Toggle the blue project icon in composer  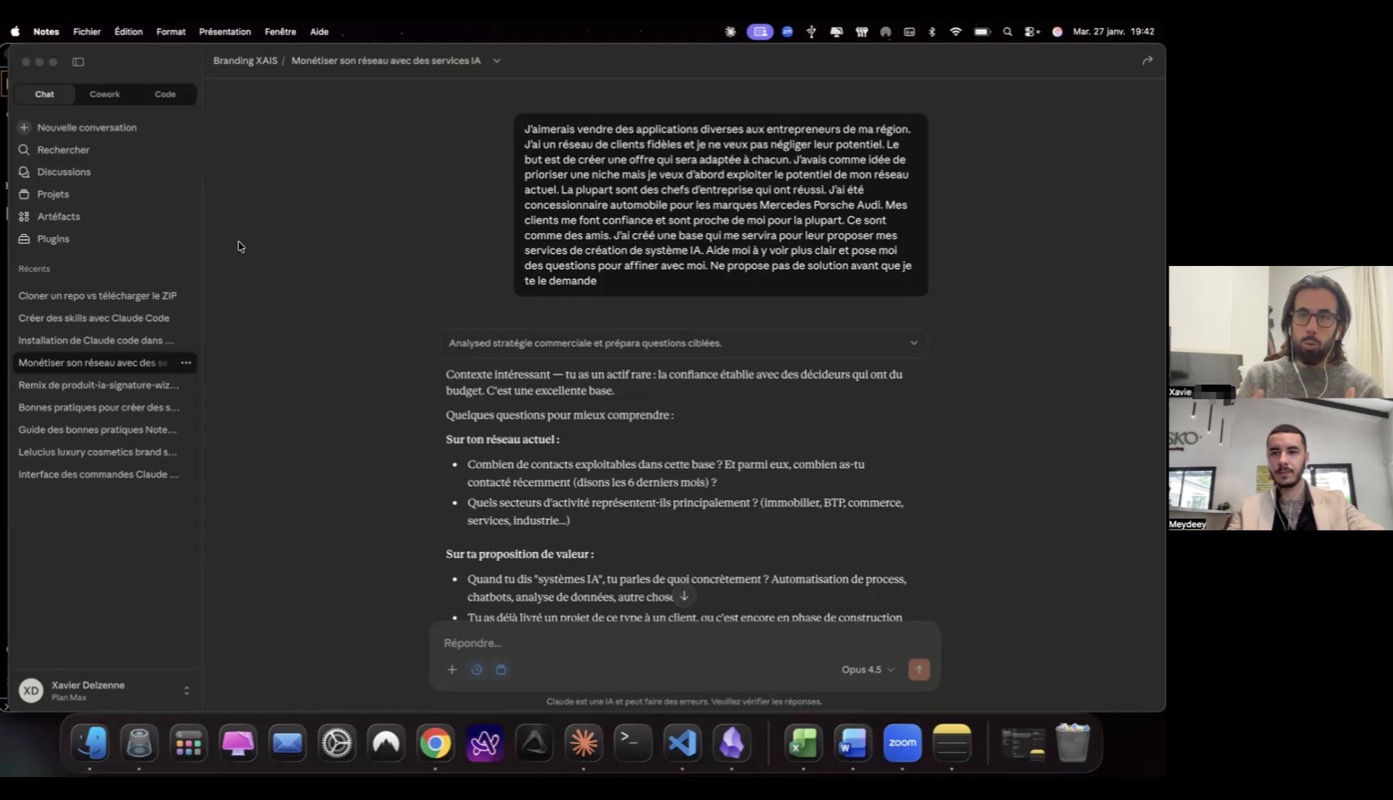501,670
